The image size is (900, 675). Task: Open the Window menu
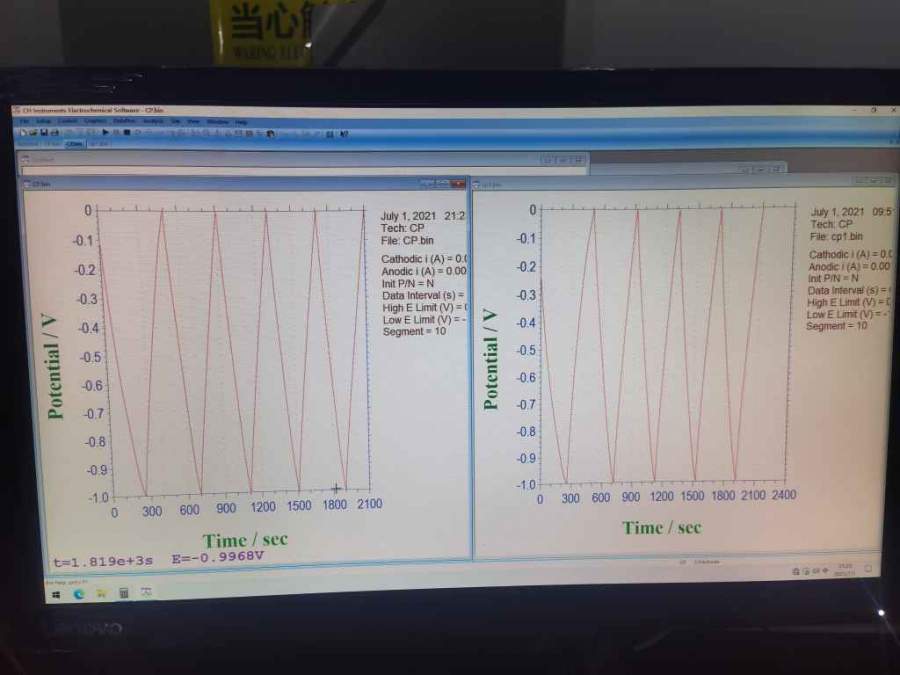tap(218, 122)
